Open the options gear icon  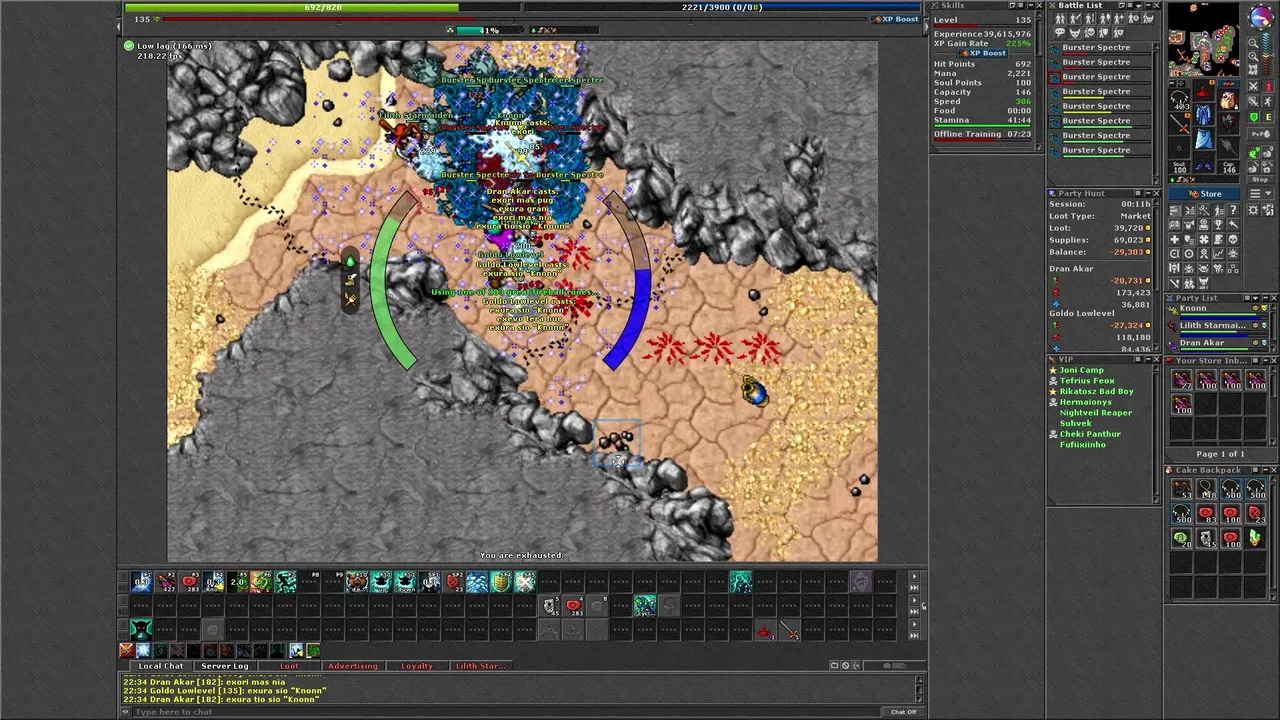point(1254,210)
